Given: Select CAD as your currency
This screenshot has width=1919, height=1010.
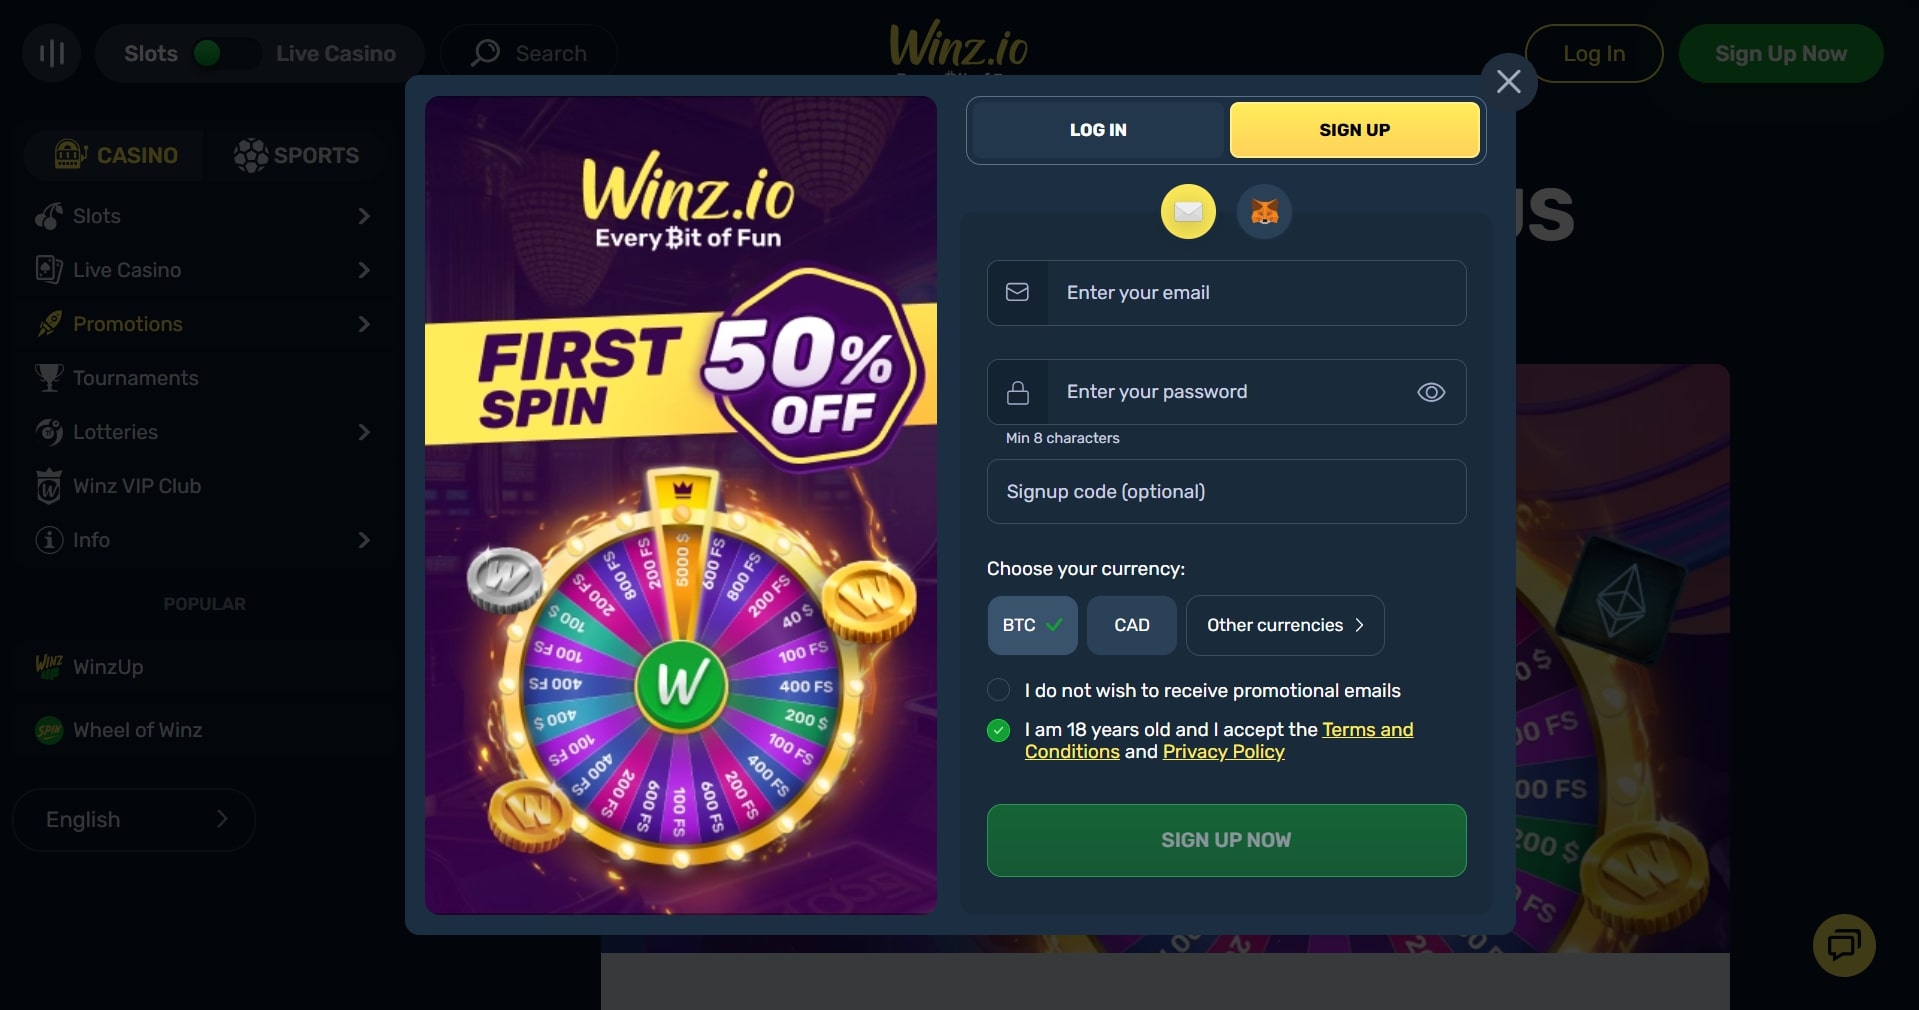Looking at the screenshot, I should pos(1132,625).
